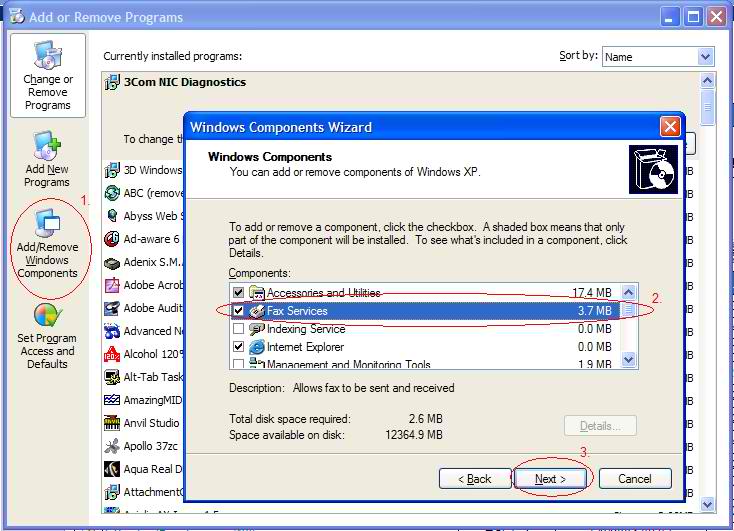Select '3Com NIC Diagnostics' program name
The image size is (734, 531).
pyautogui.click(x=185, y=82)
